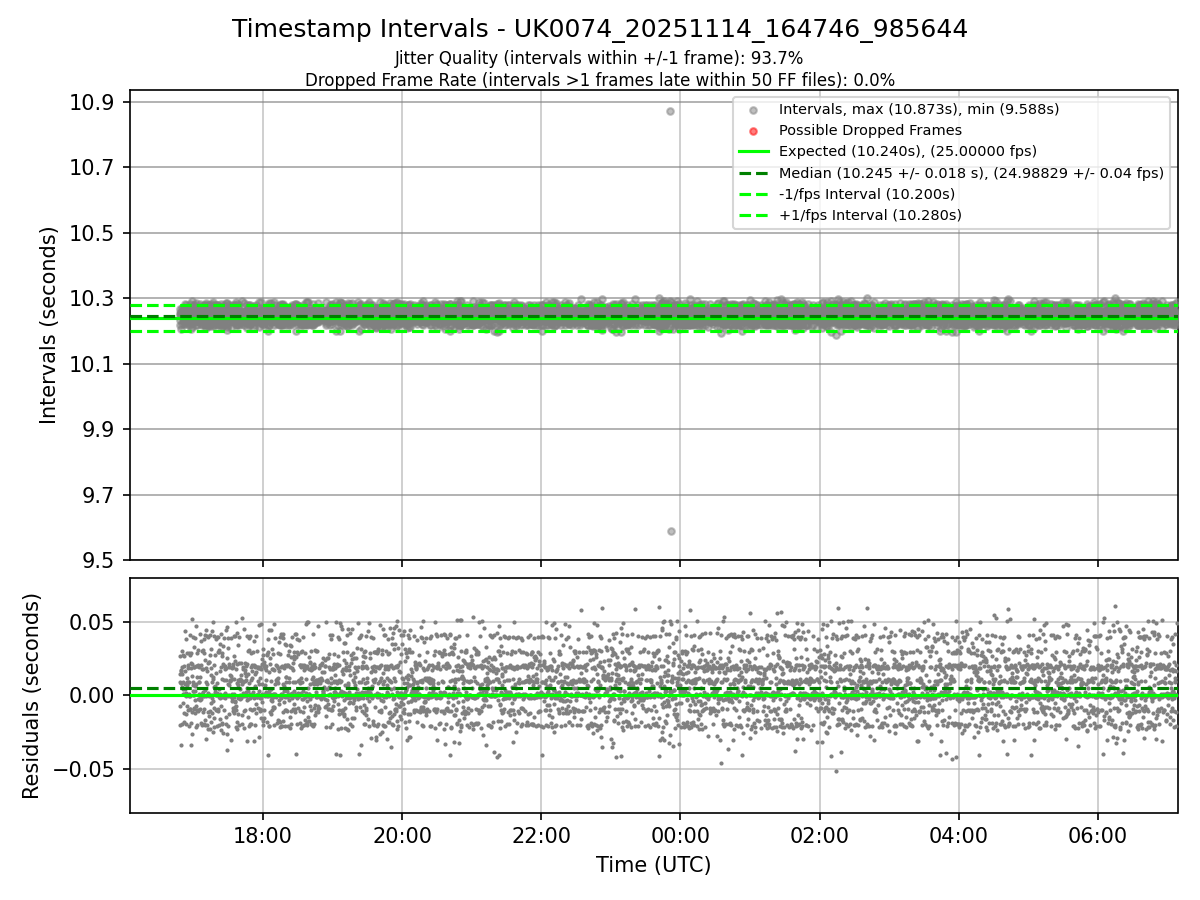Click the 'Dropped Frame Rate' subtitle line
Viewport: 1200px width, 900px height.
[x=600, y=80]
